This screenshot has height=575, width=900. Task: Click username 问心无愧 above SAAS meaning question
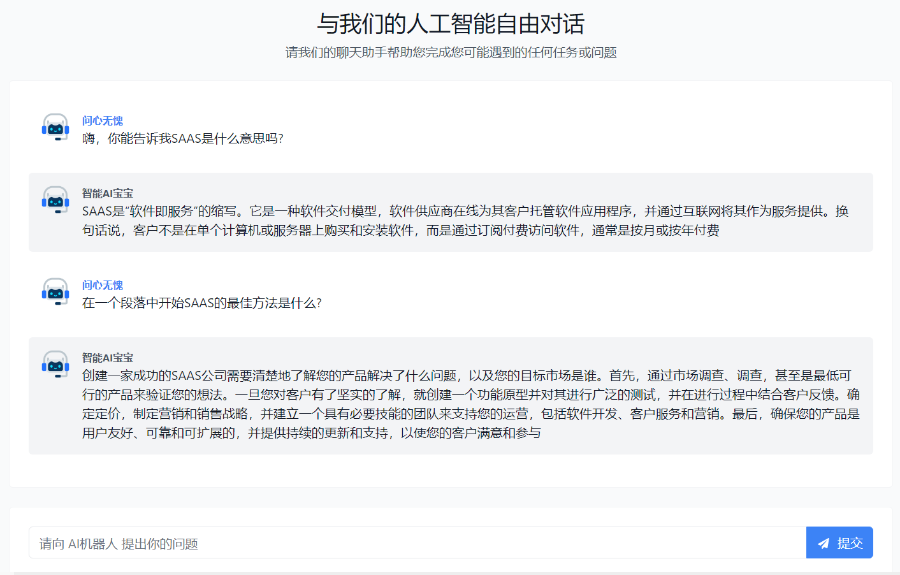(102, 121)
